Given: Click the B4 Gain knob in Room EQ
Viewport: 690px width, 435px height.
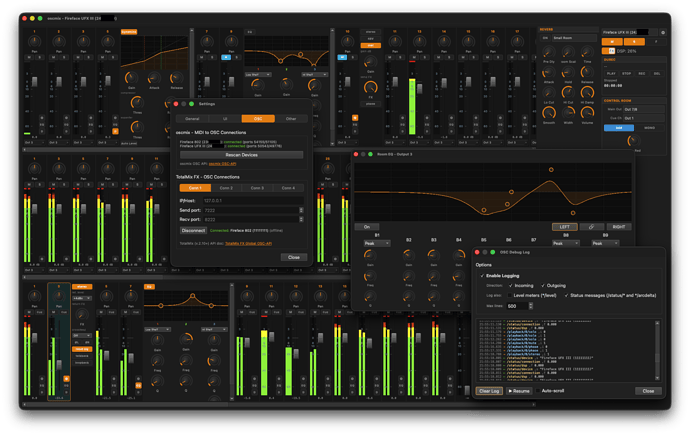Looking at the screenshot, I should (x=459, y=255).
